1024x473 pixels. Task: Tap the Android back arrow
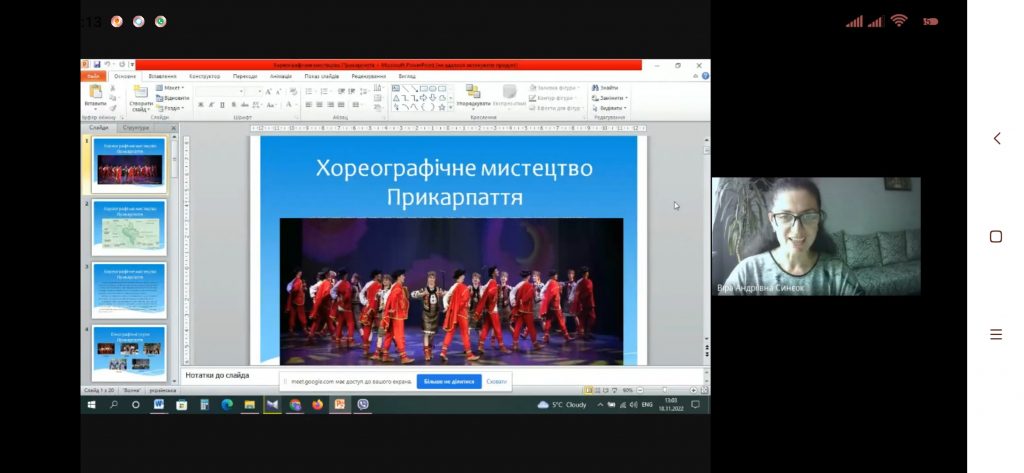997,139
